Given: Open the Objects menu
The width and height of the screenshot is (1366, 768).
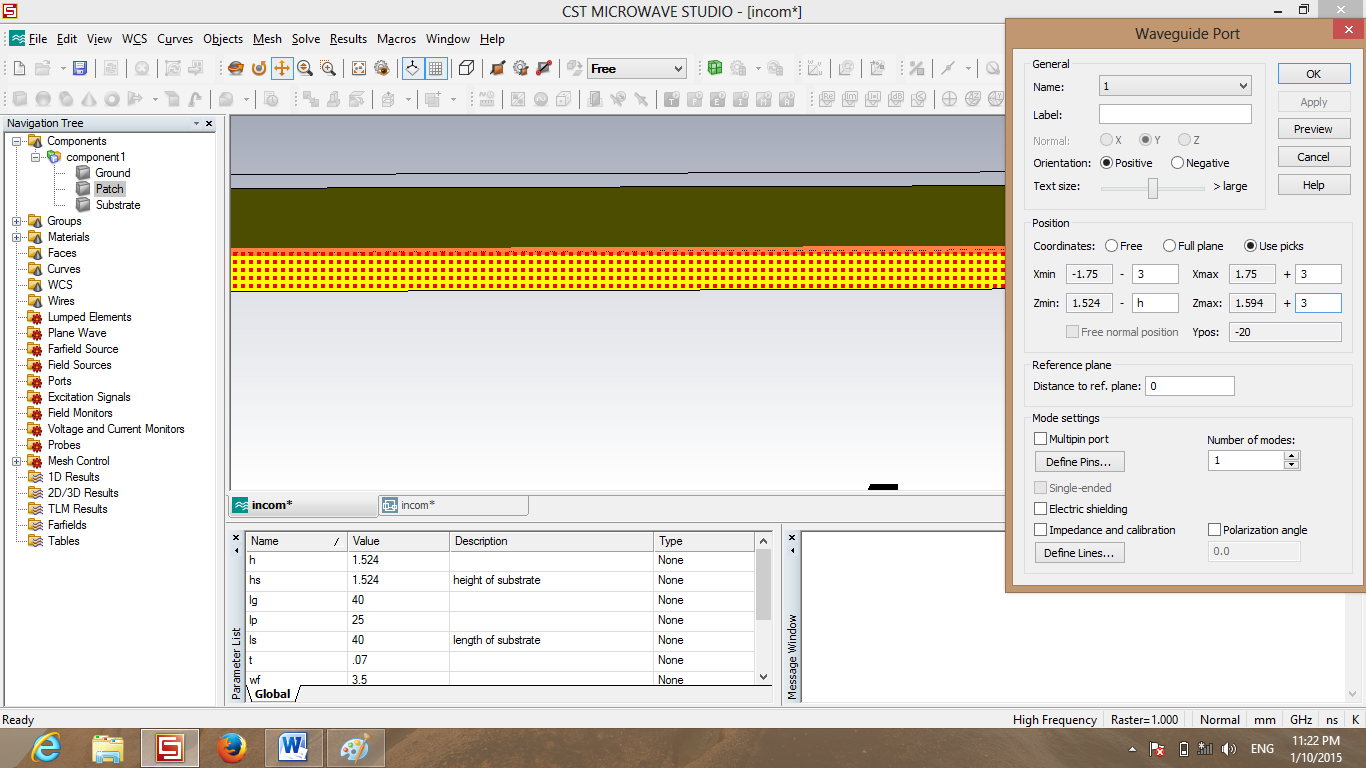Looking at the screenshot, I should coord(223,39).
